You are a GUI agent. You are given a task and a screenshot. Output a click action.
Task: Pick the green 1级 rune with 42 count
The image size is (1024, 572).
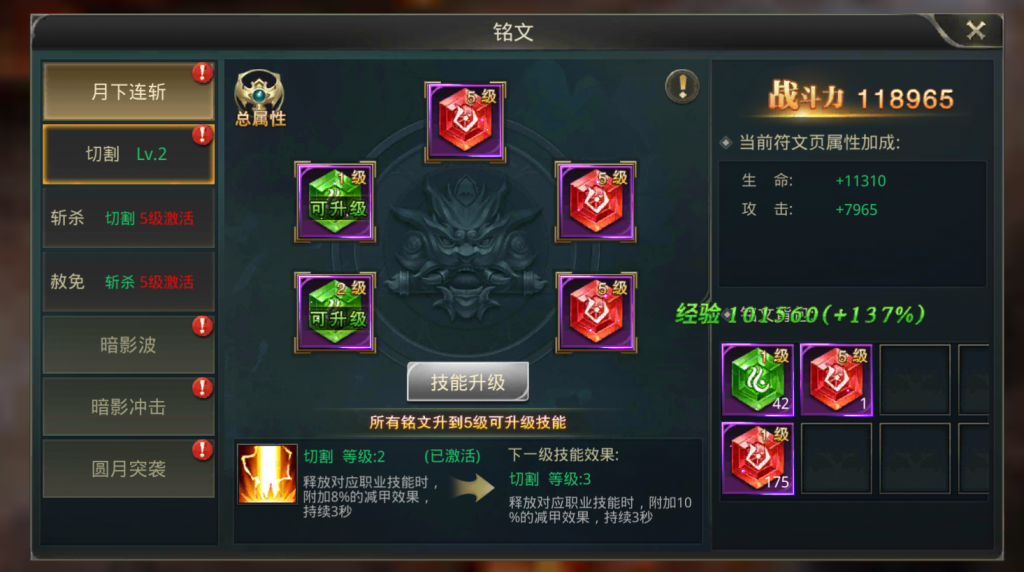click(x=758, y=379)
